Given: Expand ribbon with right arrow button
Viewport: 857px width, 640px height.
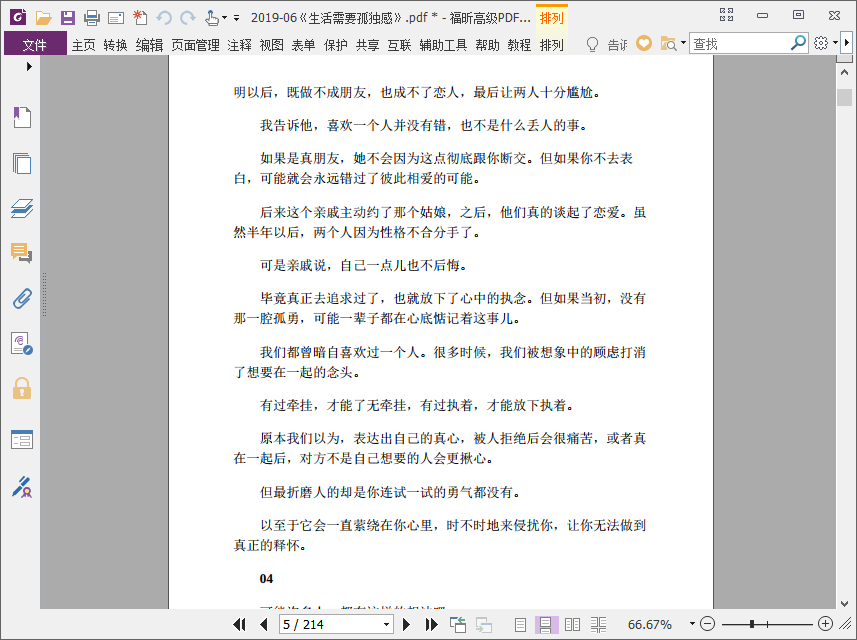Looking at the screenshot, I should (x=847, y=43).
